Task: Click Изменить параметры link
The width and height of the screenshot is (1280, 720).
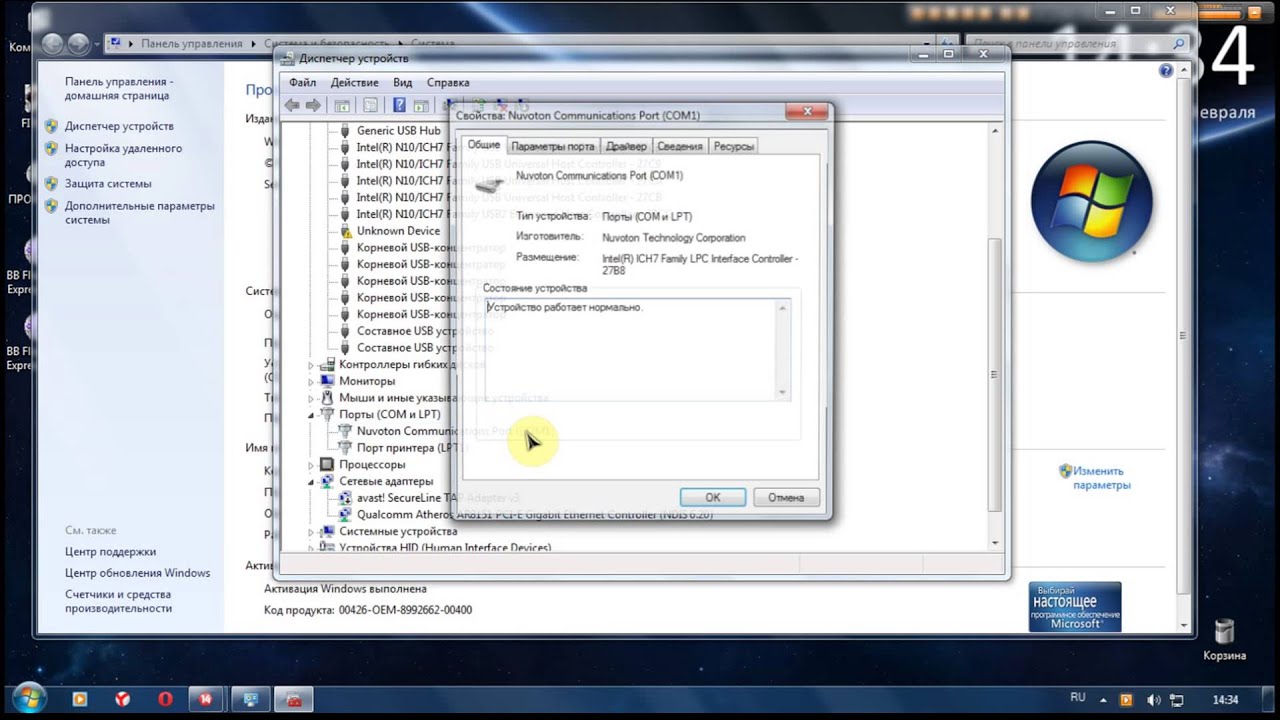Action: tap(1101, 478)
